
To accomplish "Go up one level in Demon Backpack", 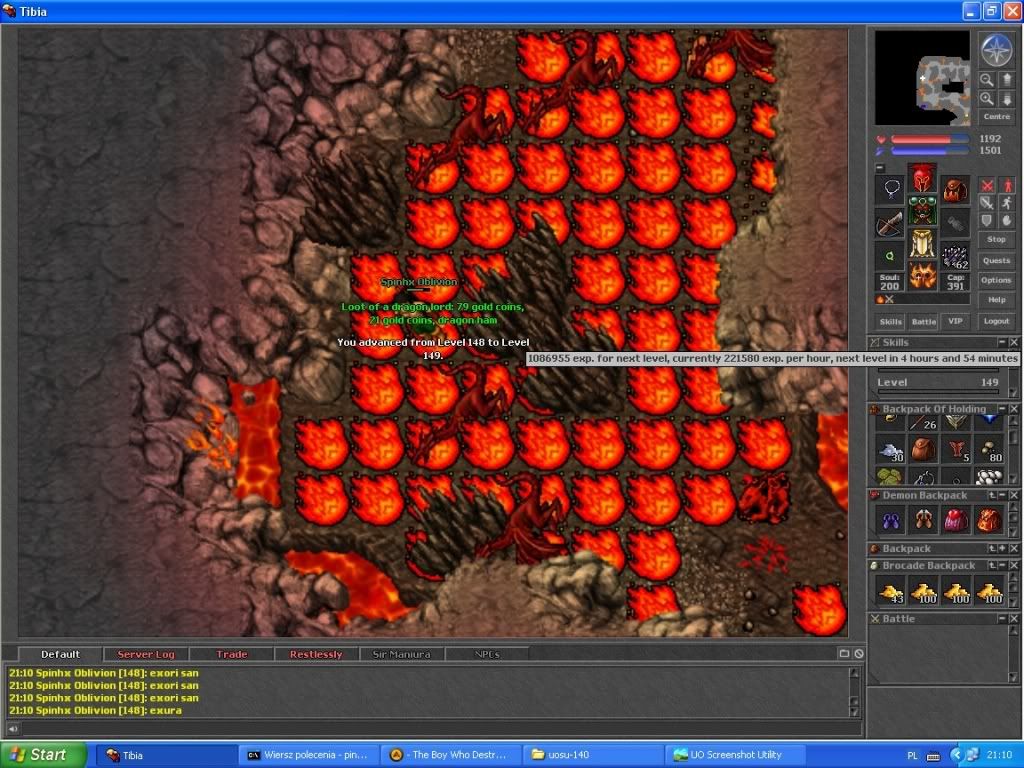I will pos(992,496).
